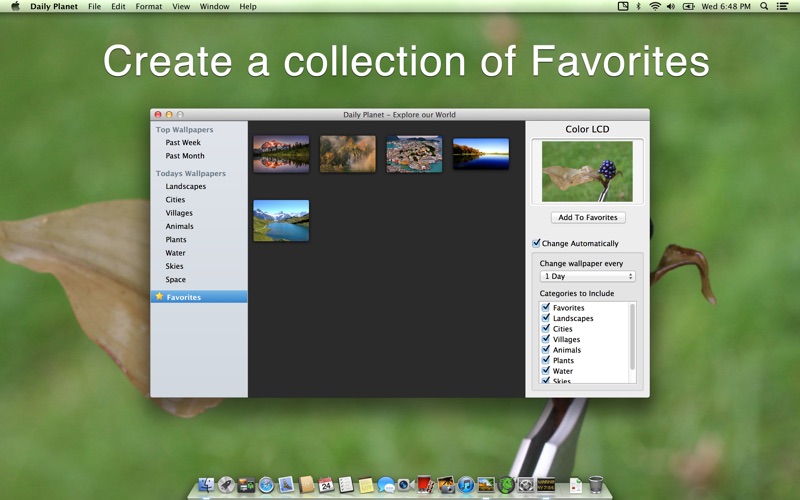Open the Window menu
This screenshot has height=500, width=800.
[x=214, y=6]
